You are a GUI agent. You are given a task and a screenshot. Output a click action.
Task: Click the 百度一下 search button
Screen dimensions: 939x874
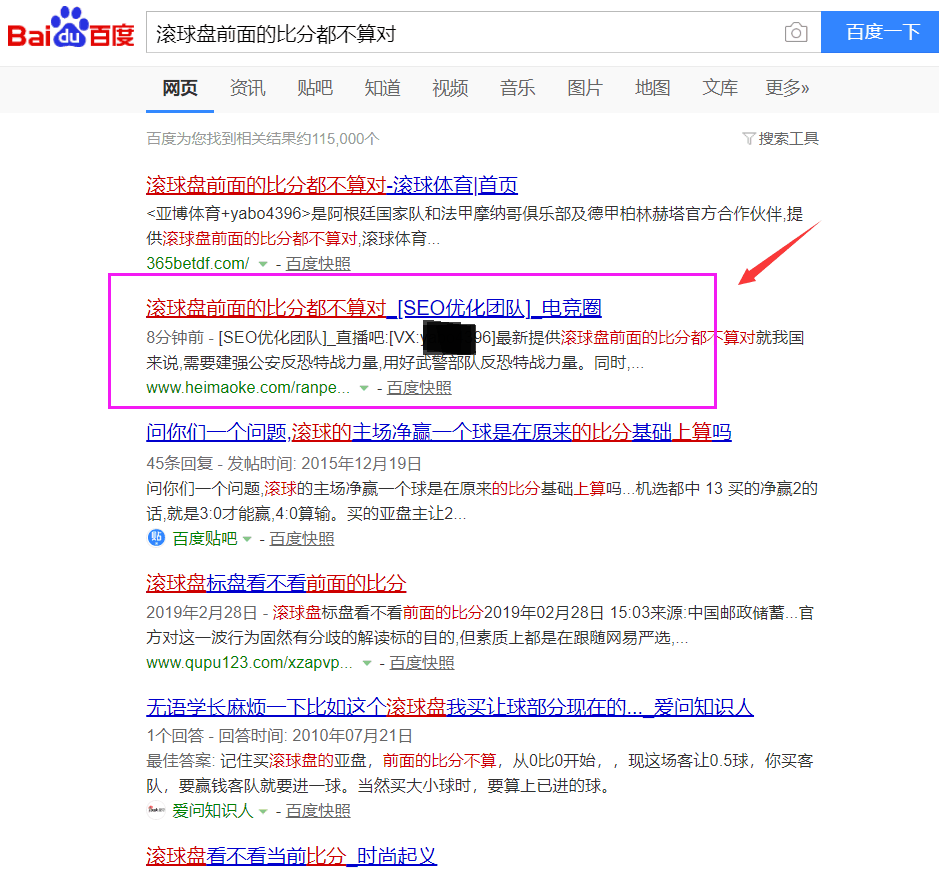(x=880, y=32)
